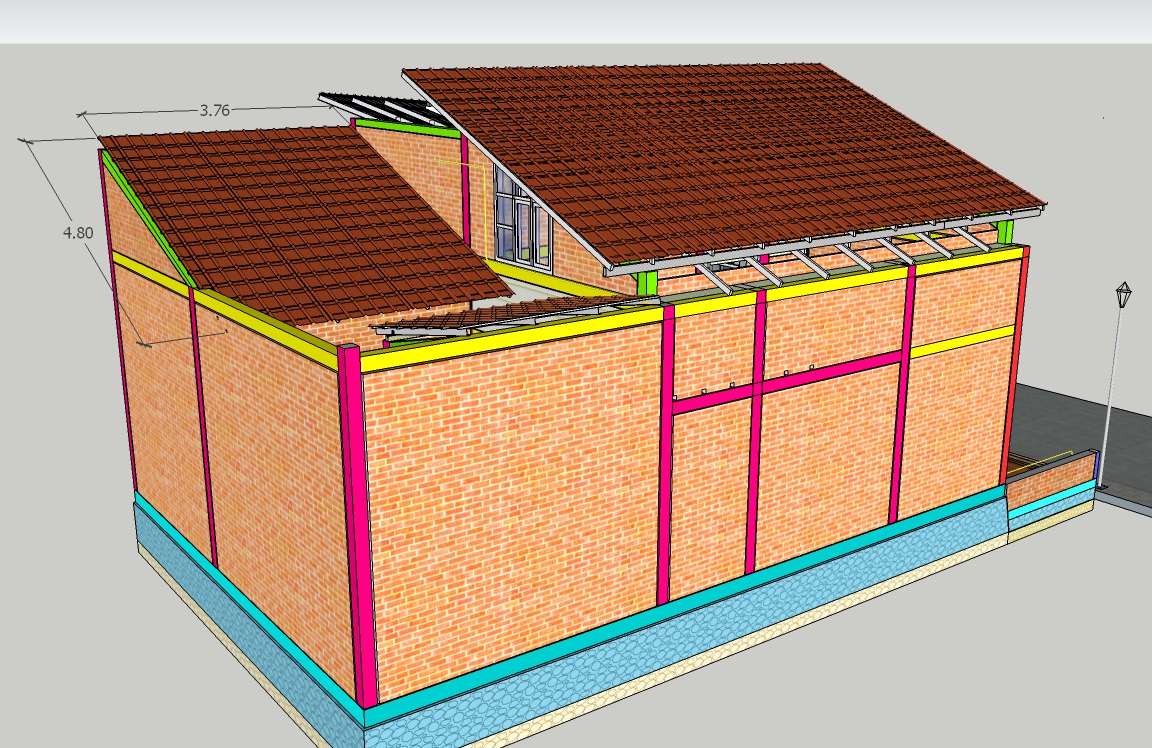Select the green post under the right roof edge
The height and width of the screenshot is (748, 1152).
coord(646,282)
